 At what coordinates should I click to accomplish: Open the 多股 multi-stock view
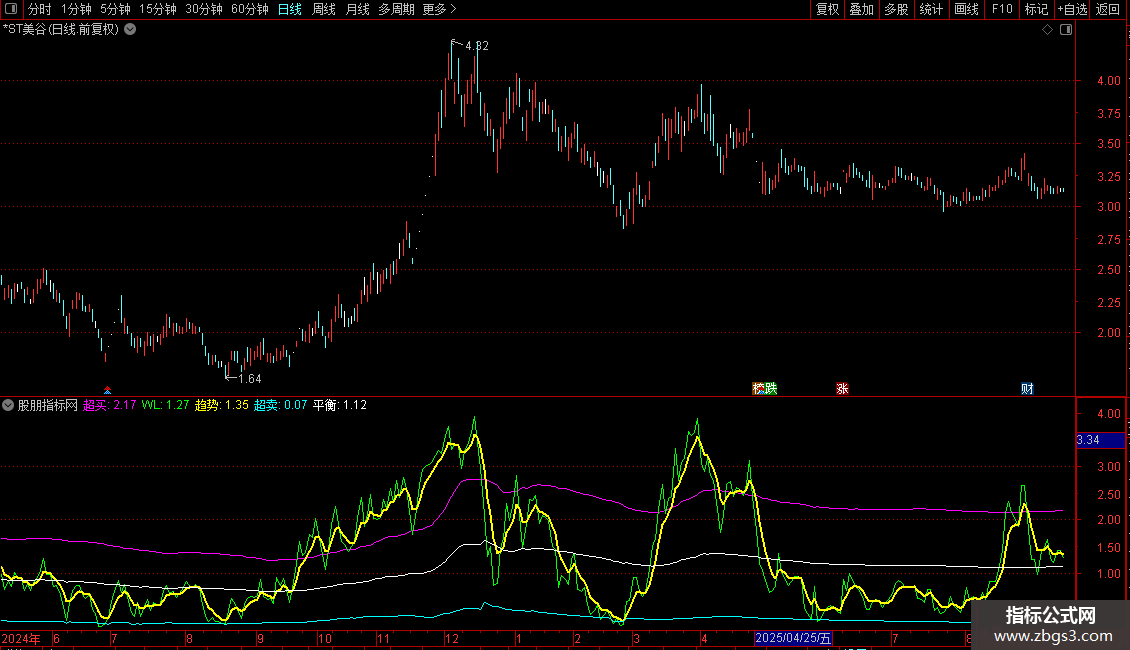click(897, 9)
